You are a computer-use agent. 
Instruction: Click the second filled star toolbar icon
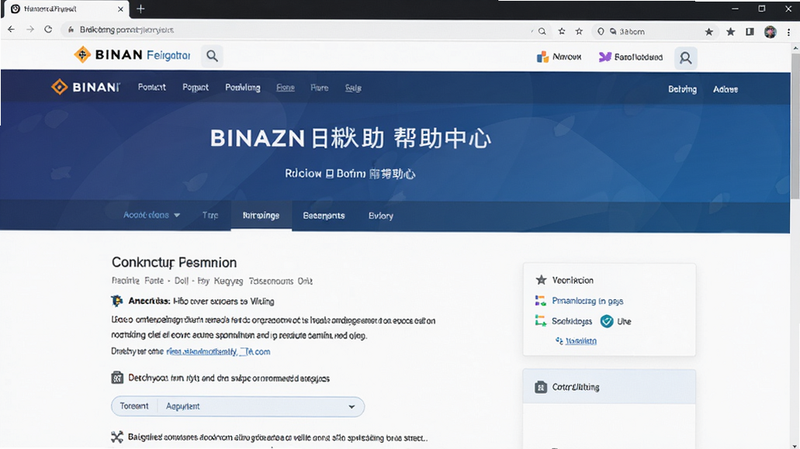tap(731, 32)
